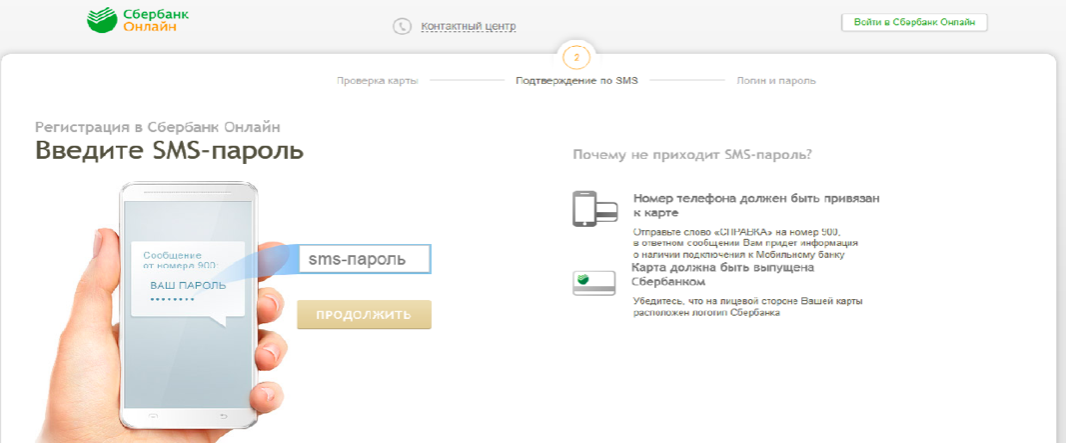Screen dimensions: 1066x445
Task: Click Войти в Сбербанк Онлайн button
Action: click(x=914, y=22)
